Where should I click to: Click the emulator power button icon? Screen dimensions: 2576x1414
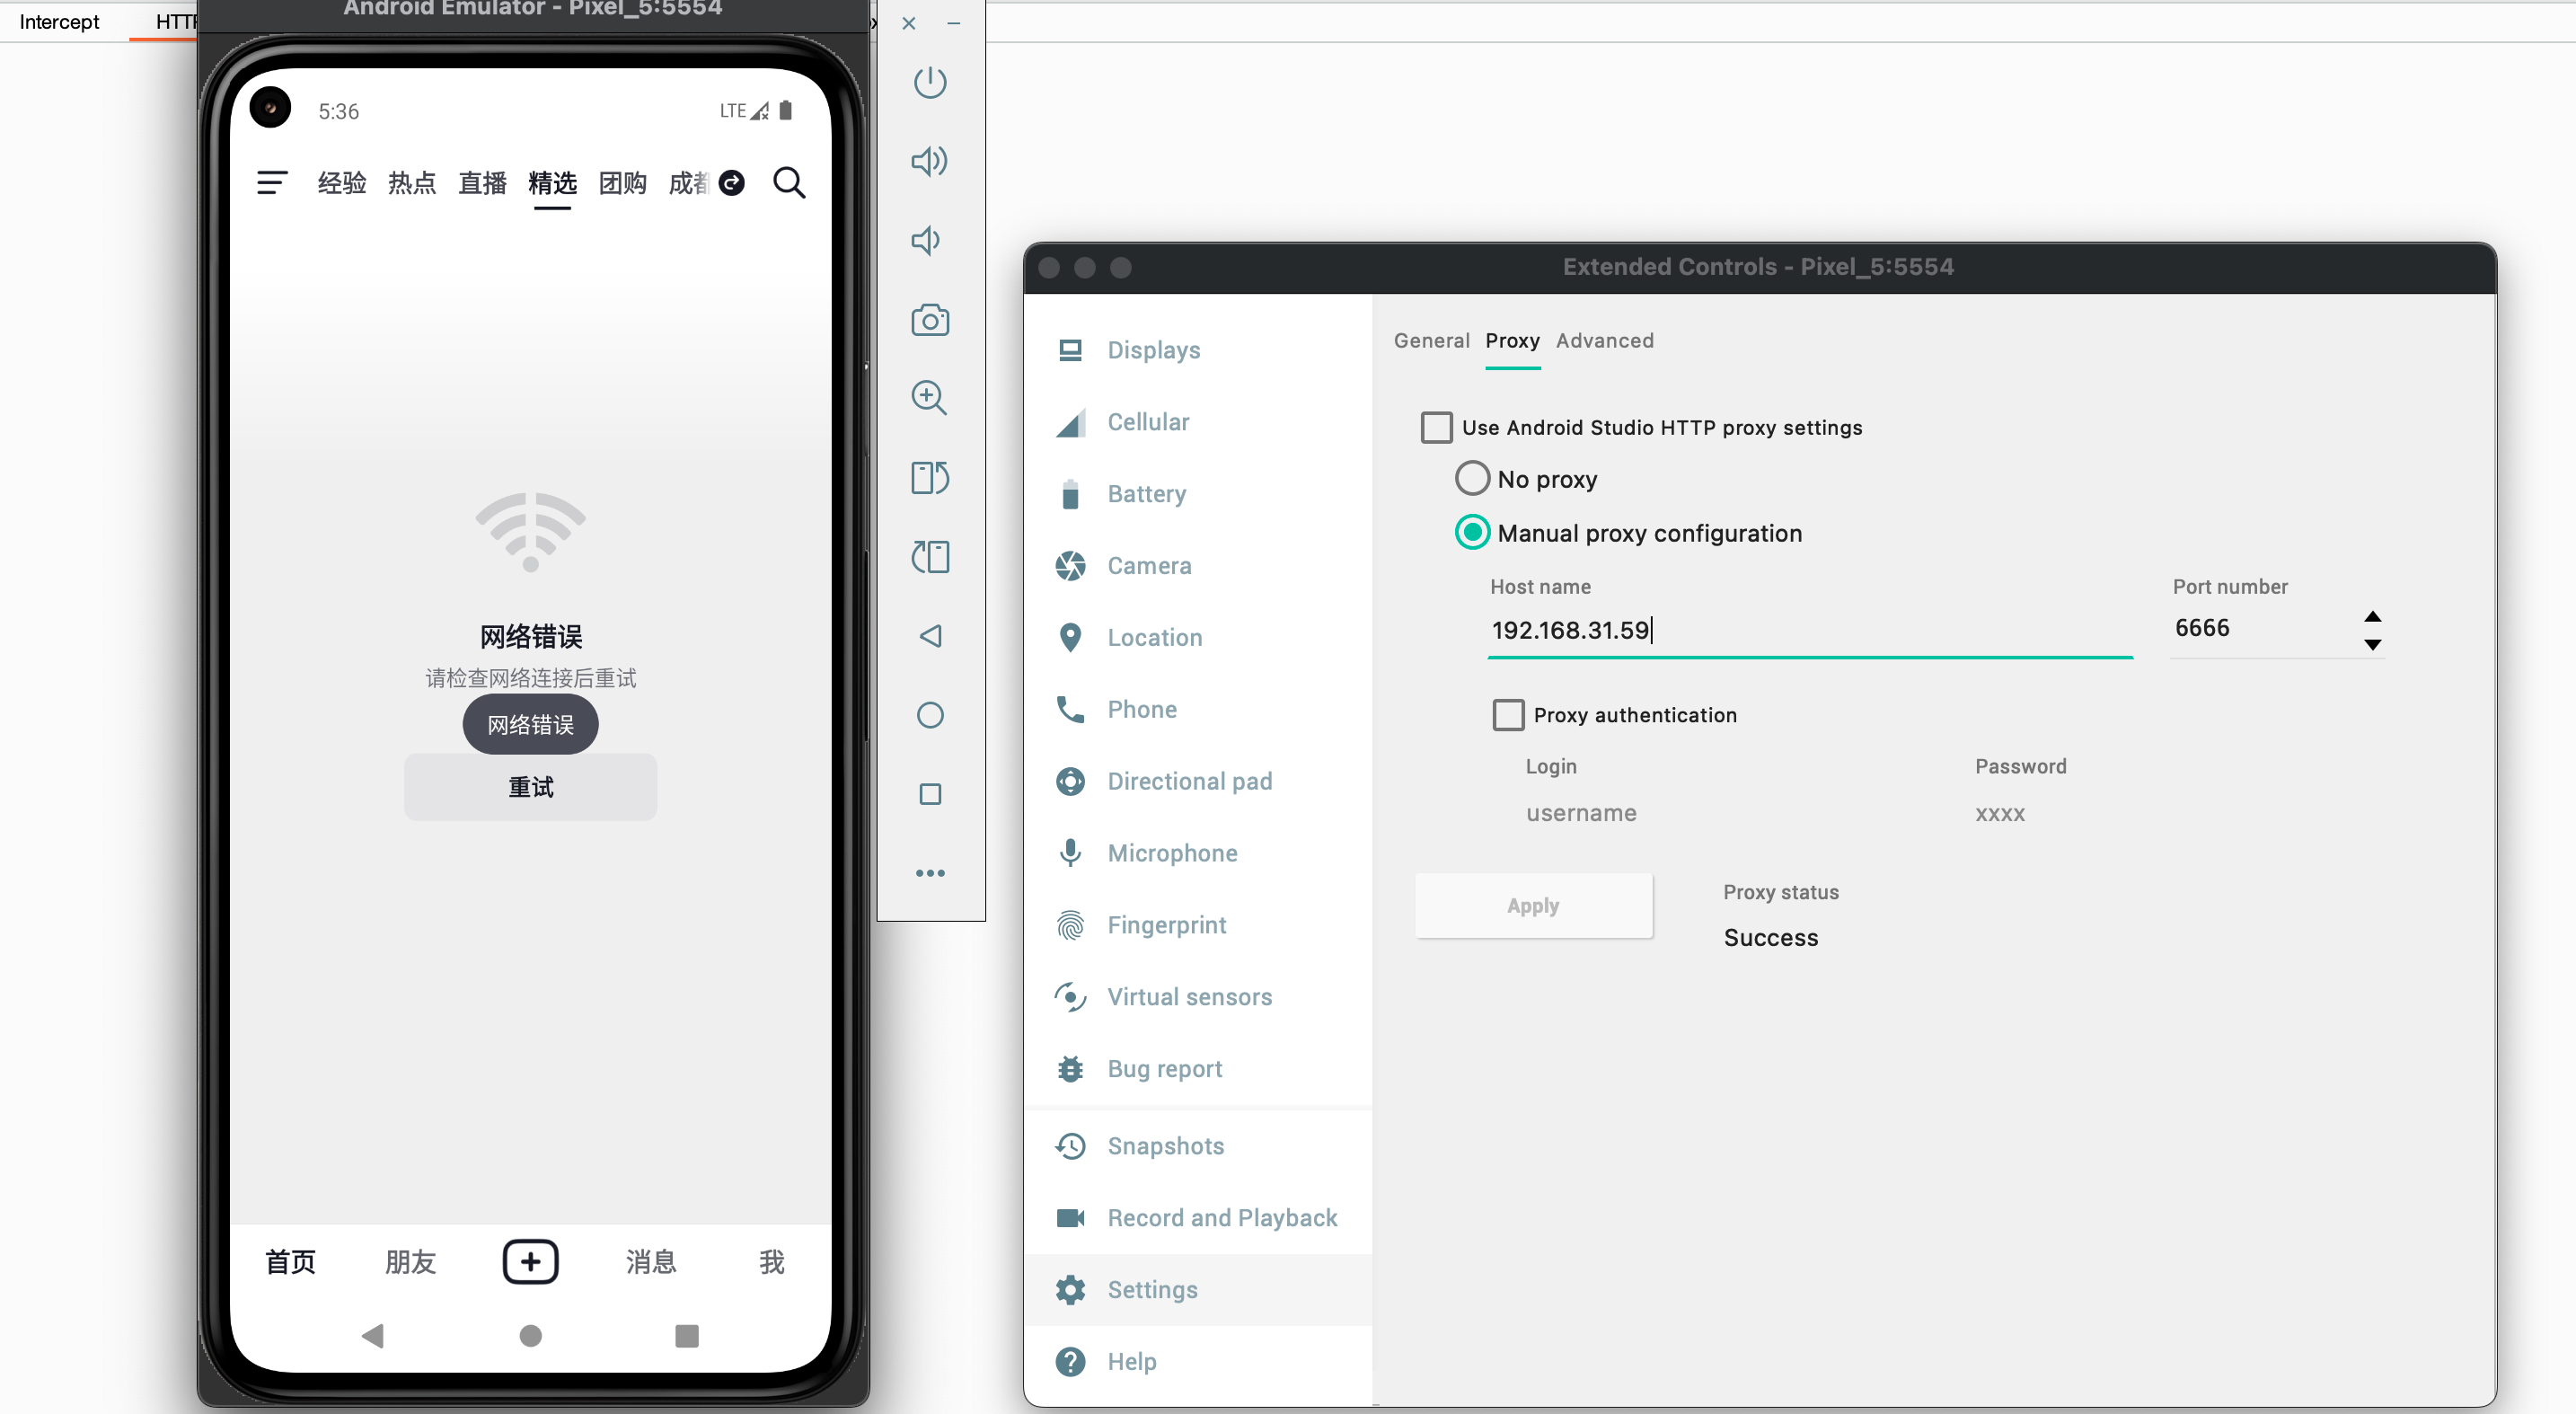(930, 82)
